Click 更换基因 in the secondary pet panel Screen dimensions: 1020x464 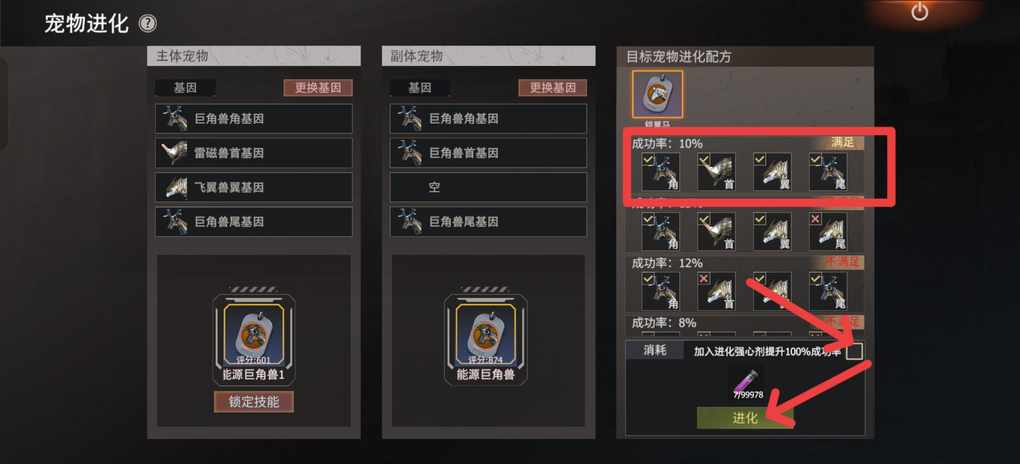[552, 88]
